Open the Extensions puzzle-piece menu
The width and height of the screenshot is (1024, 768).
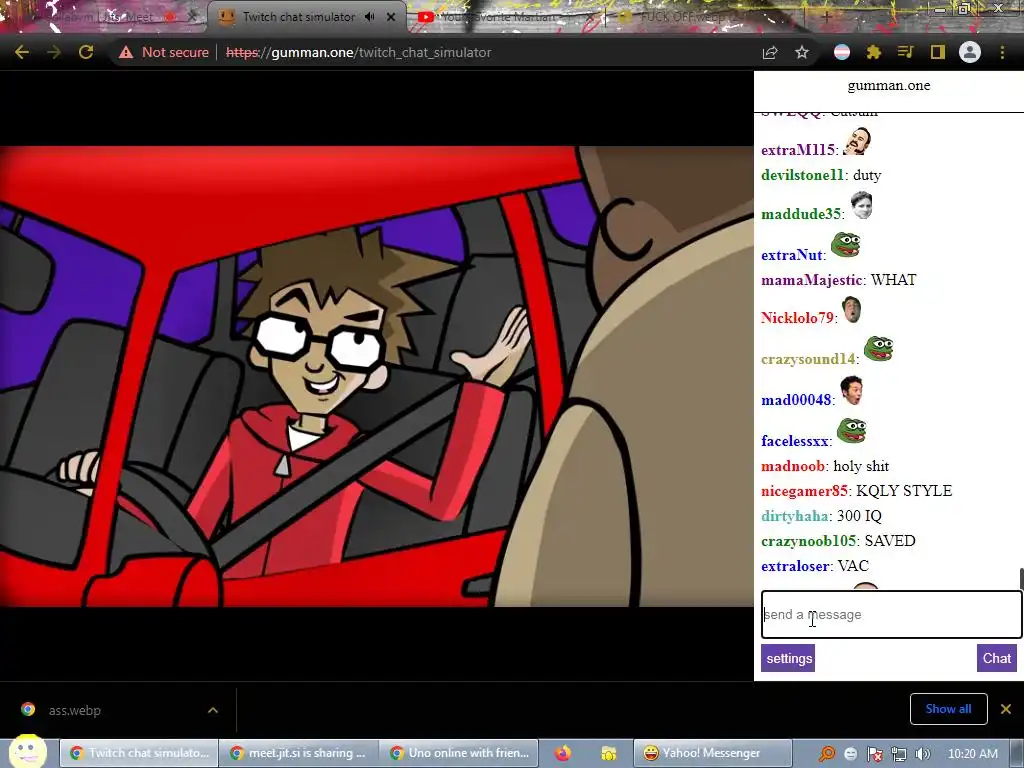click(874, 52)
